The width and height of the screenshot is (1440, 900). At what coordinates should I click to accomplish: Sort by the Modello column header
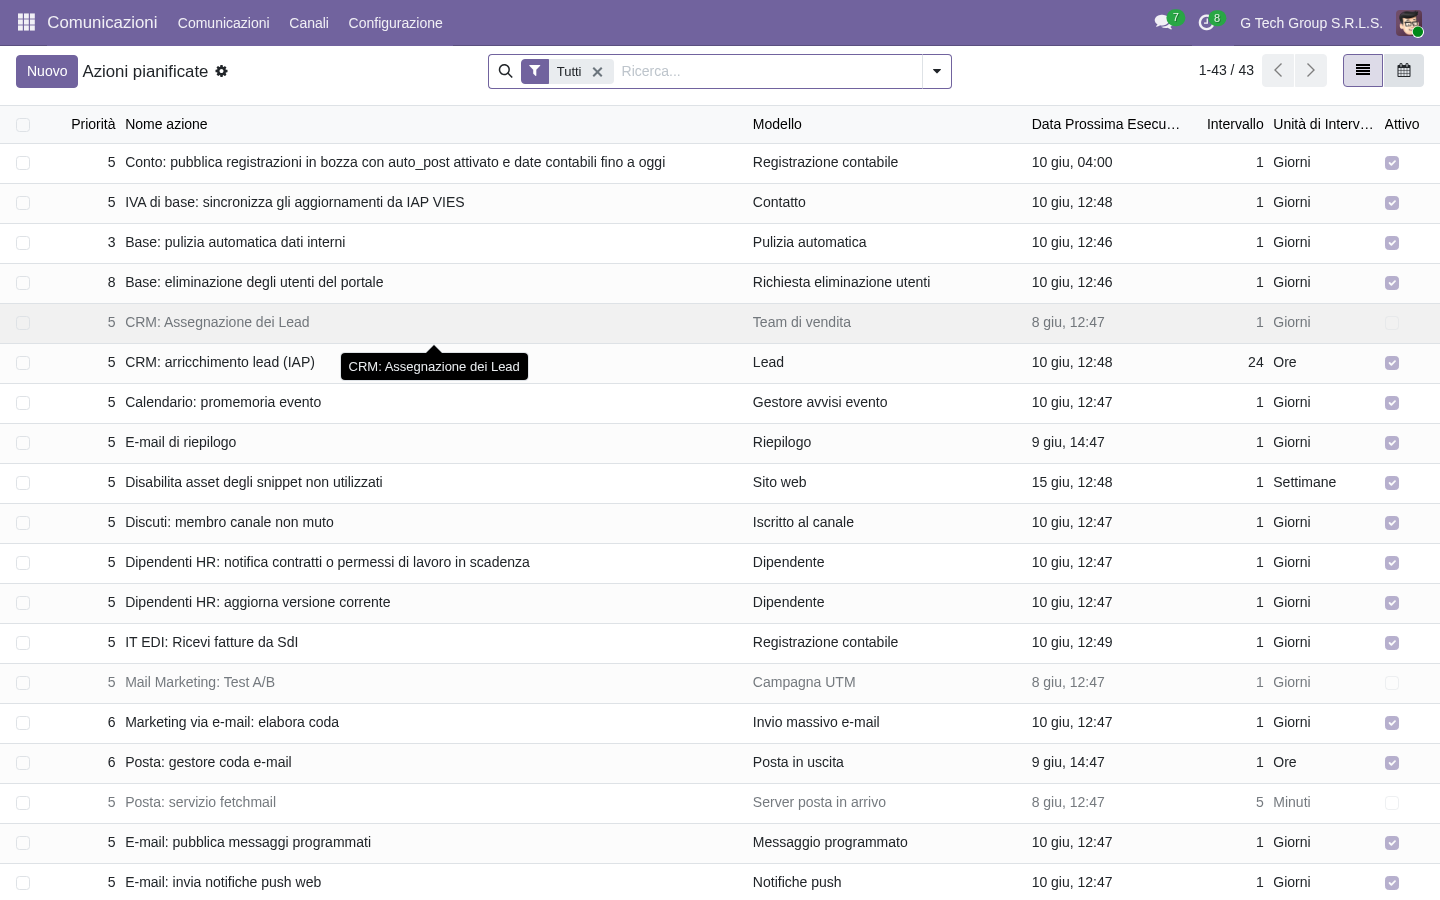[x=777, y=124]
